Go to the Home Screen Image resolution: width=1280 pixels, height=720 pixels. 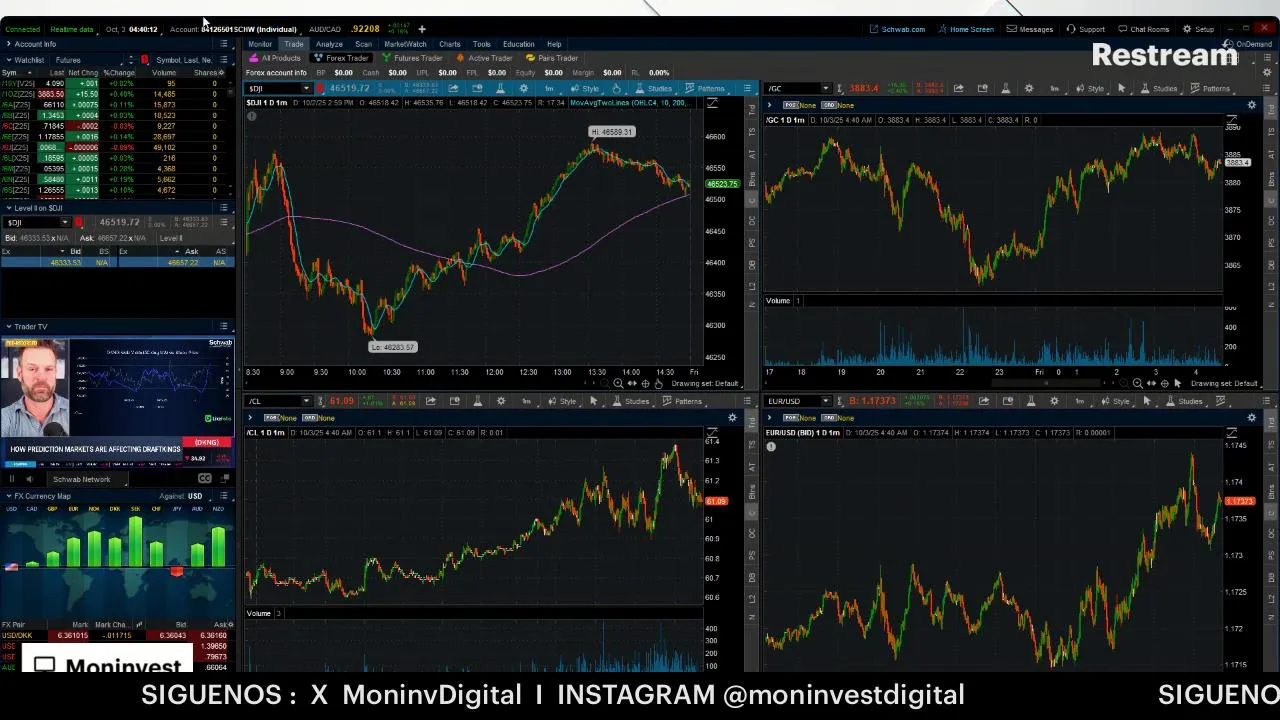point(965,29)
